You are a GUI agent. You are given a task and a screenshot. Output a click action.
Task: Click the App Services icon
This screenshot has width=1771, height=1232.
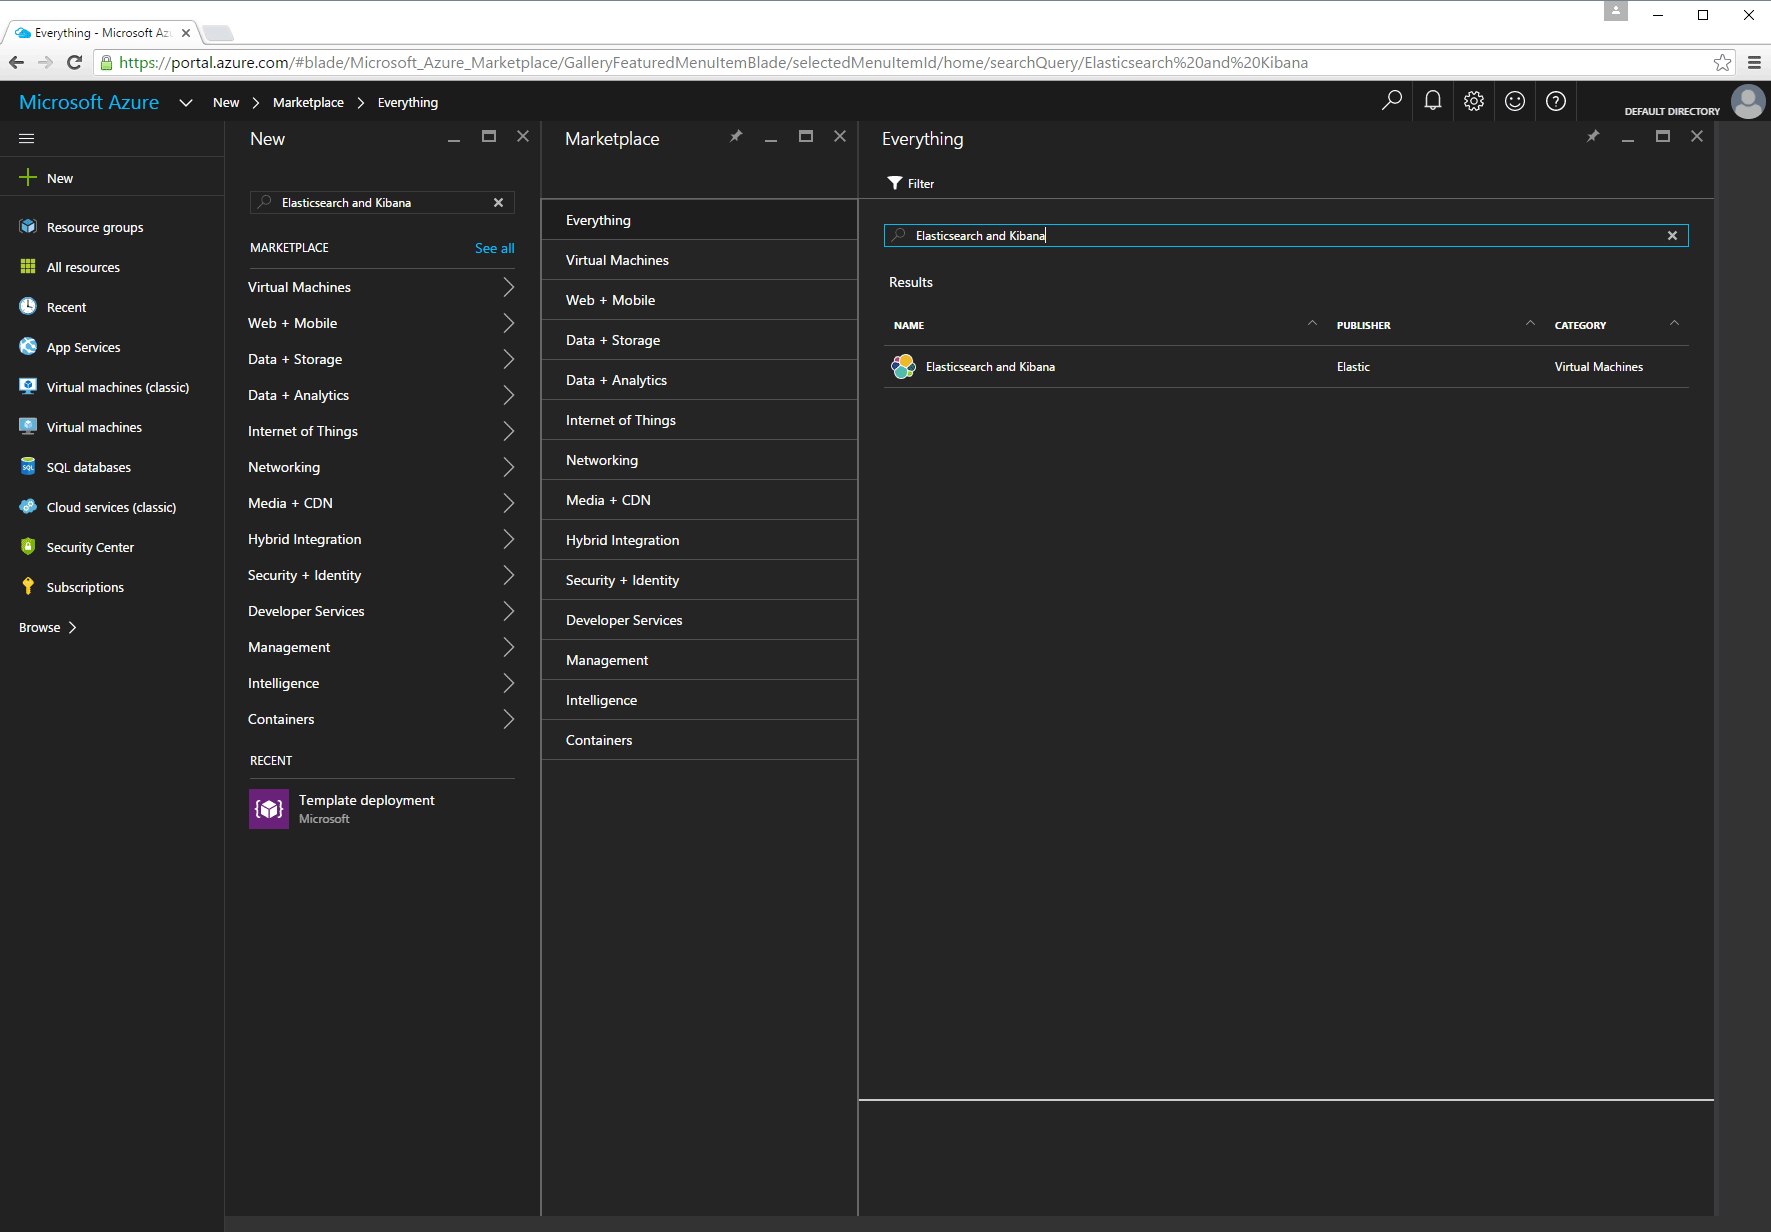[28, 347]
